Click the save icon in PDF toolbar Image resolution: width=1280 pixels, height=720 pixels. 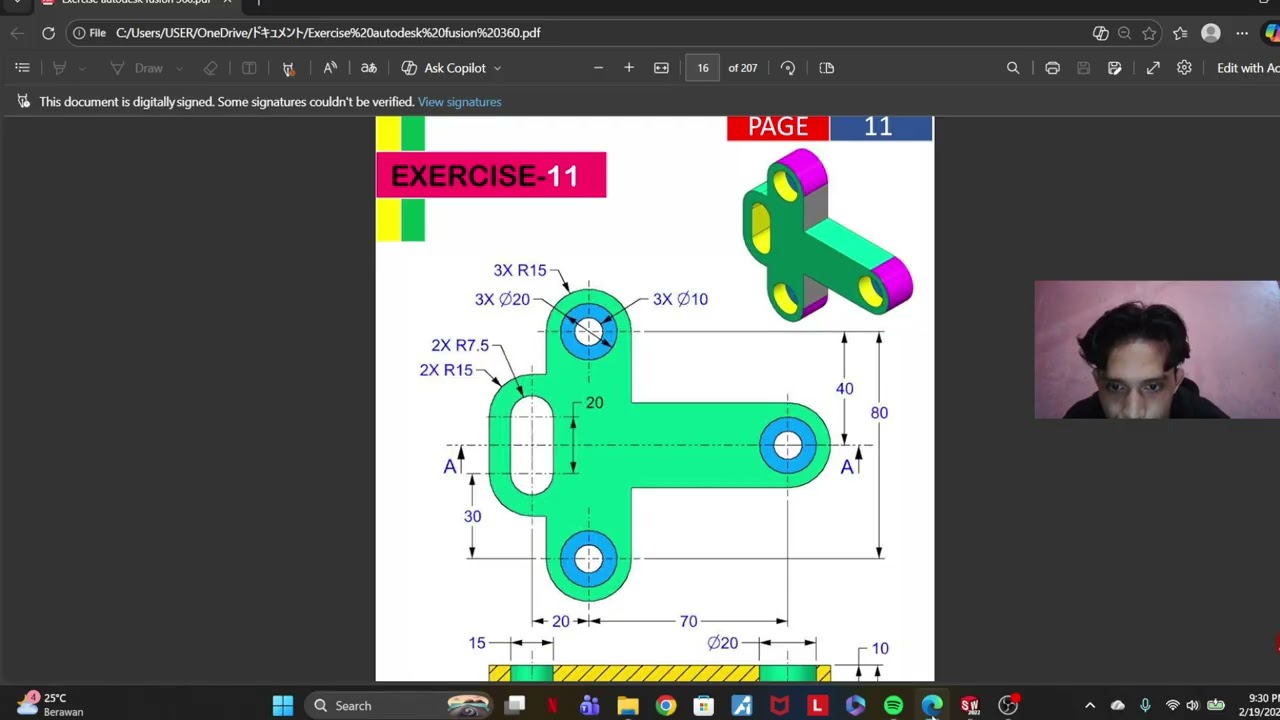1083,68
